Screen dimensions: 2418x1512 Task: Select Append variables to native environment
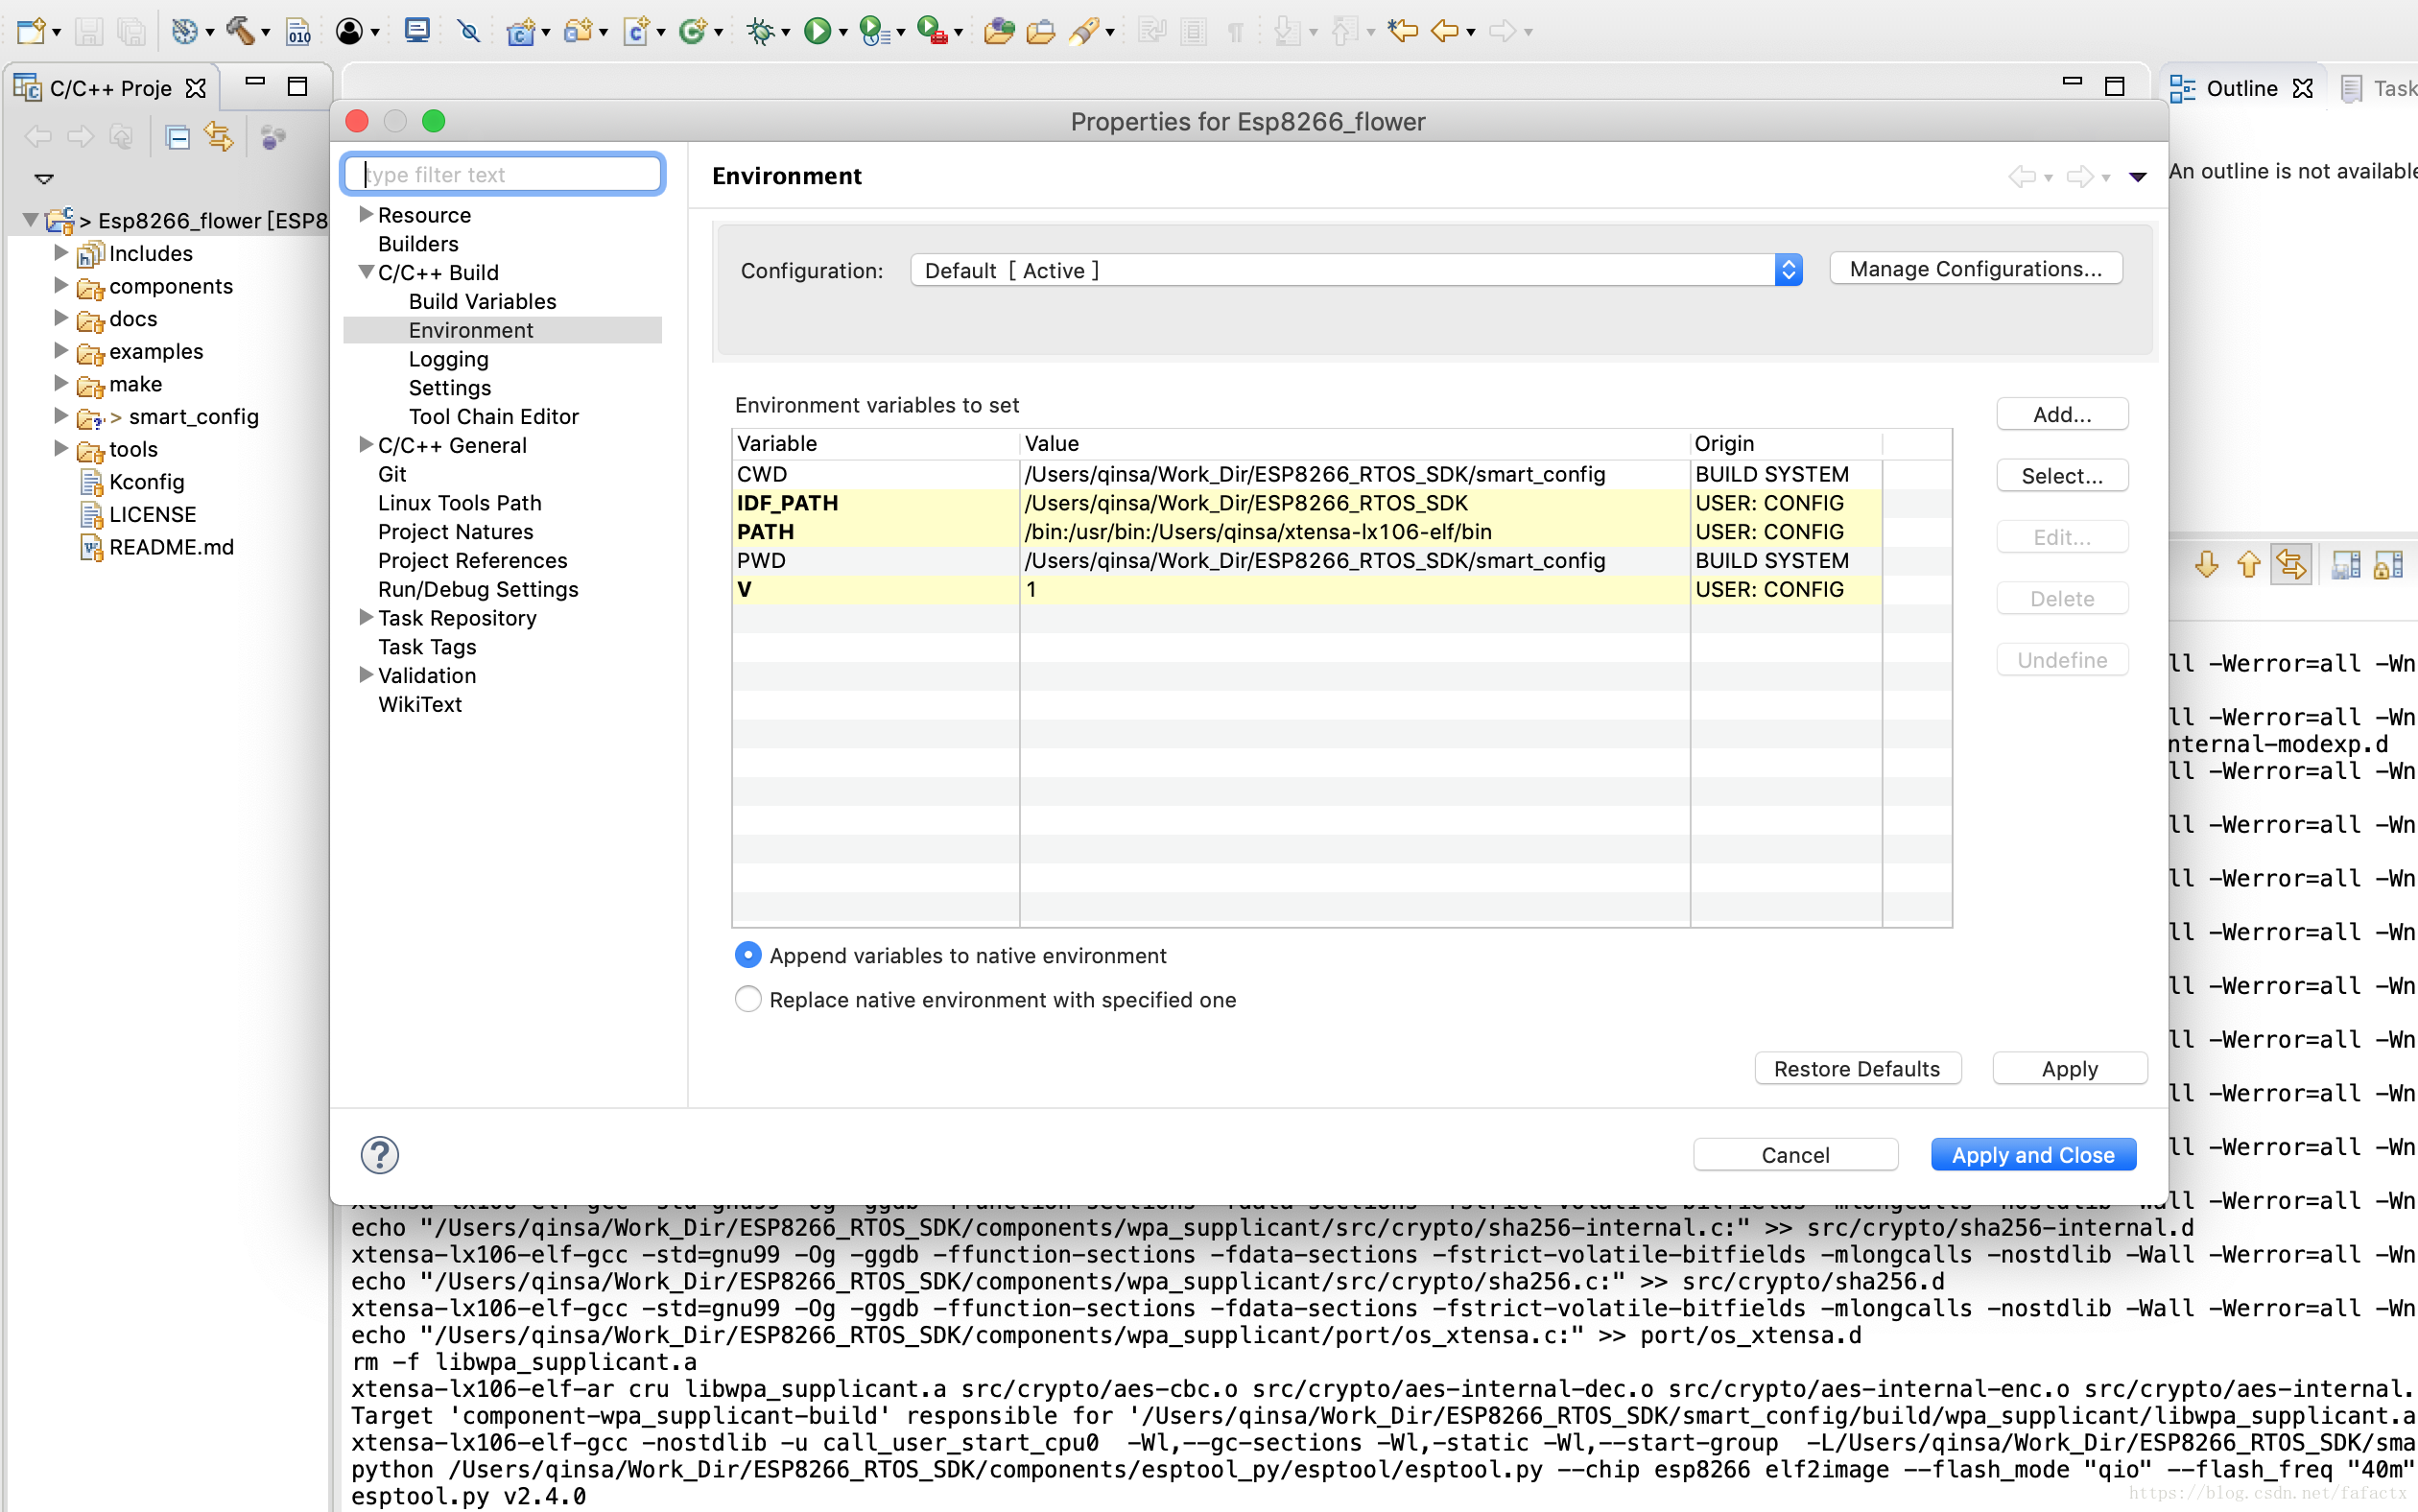pyautogui.click(x=748, y=955)
